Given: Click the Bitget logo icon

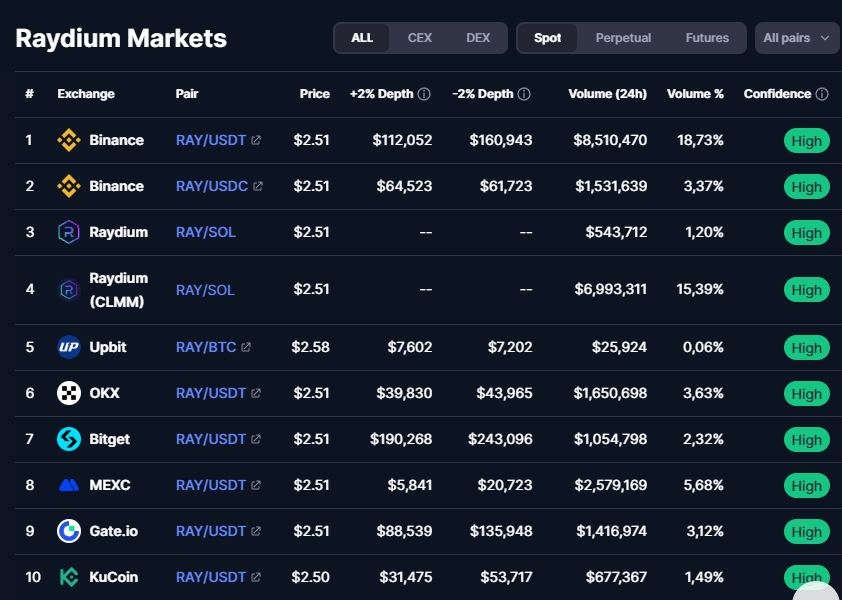Looking at the screenshot, I should tap(69, 439).
